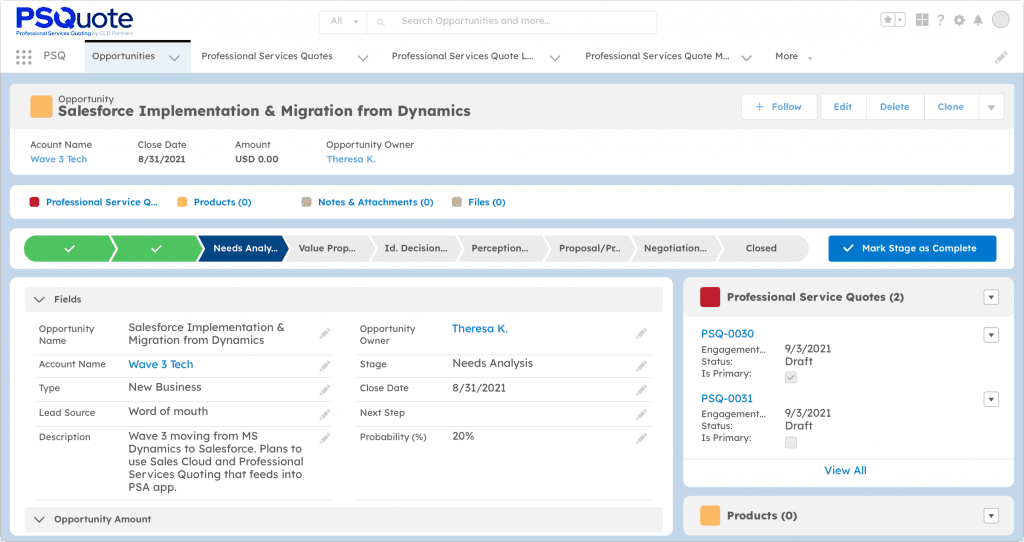This screenshot has width=1024, height=542.
Task: Open the Notifications bell icon
Action: click(x=978, y=20)
